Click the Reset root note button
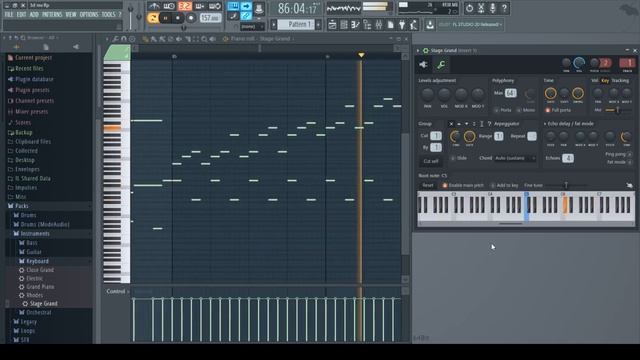The width and height of the screenshot is (640, 360). [x=428, y=185]
